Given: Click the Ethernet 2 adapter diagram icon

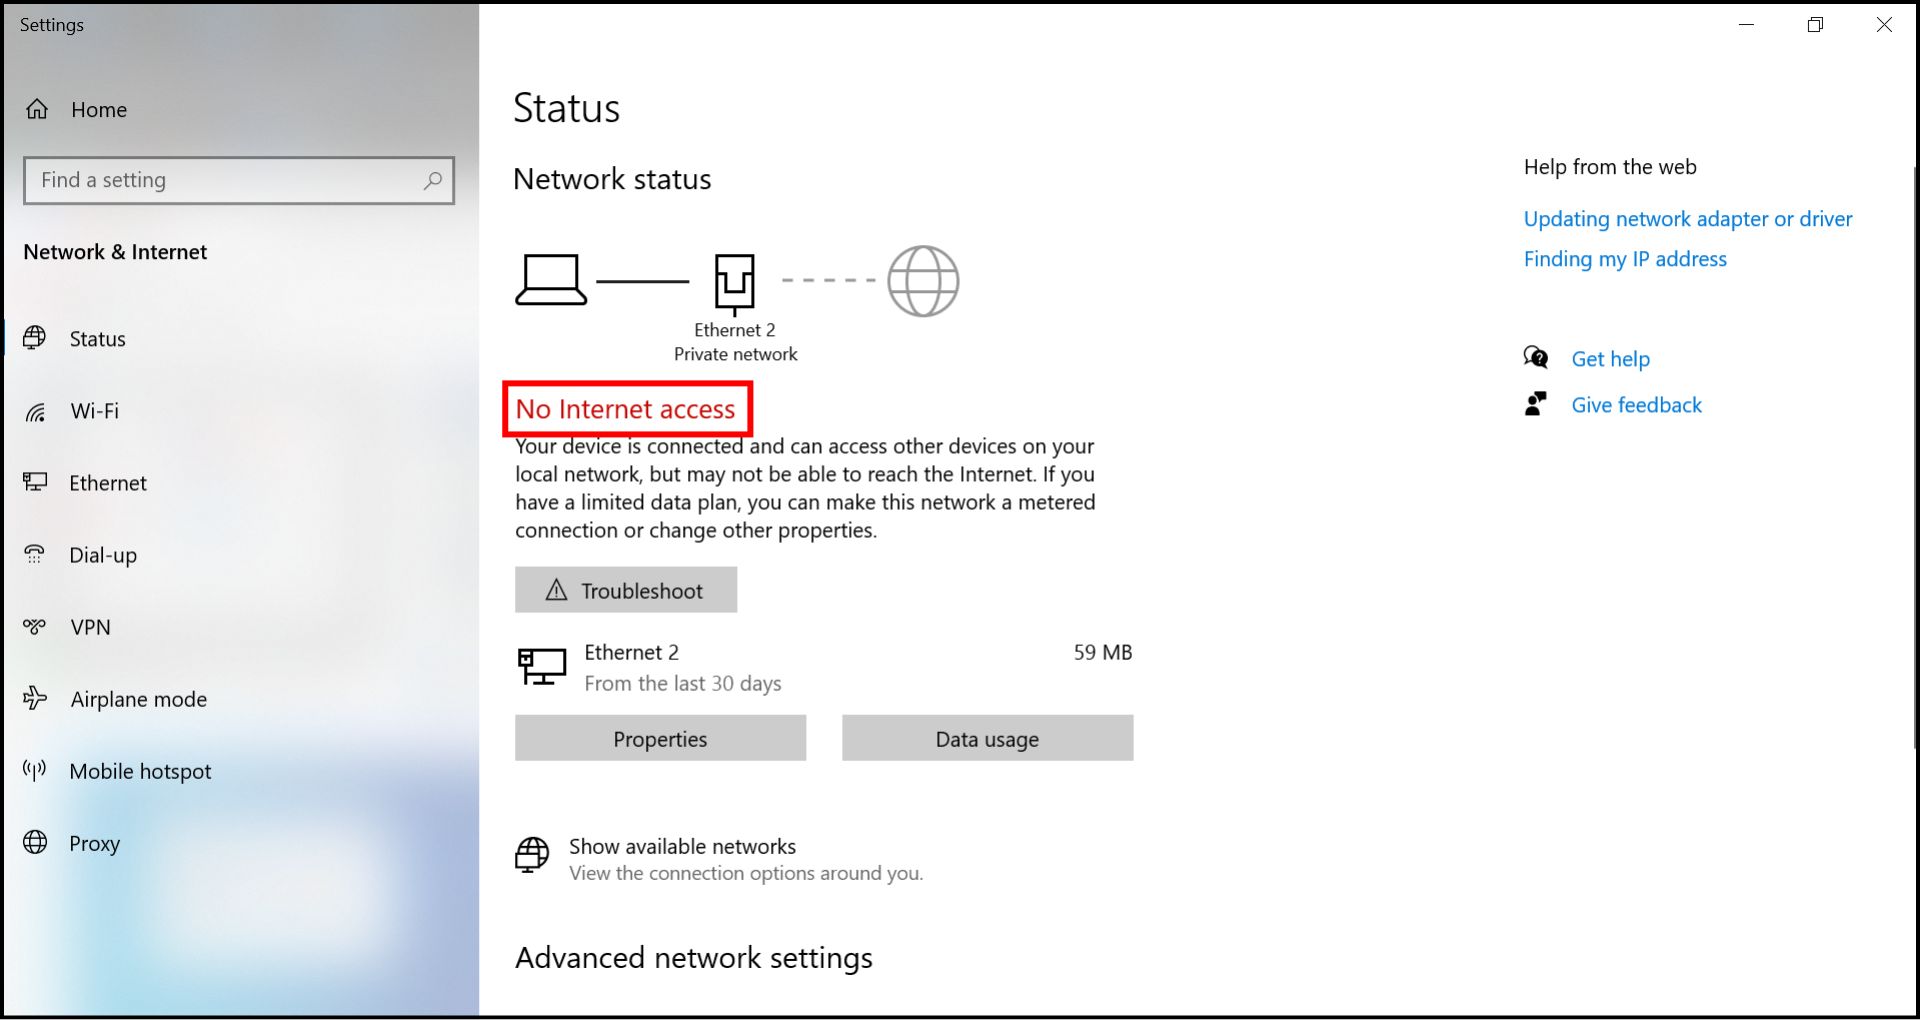Looking at the screenshot, I should coord(734,283).
